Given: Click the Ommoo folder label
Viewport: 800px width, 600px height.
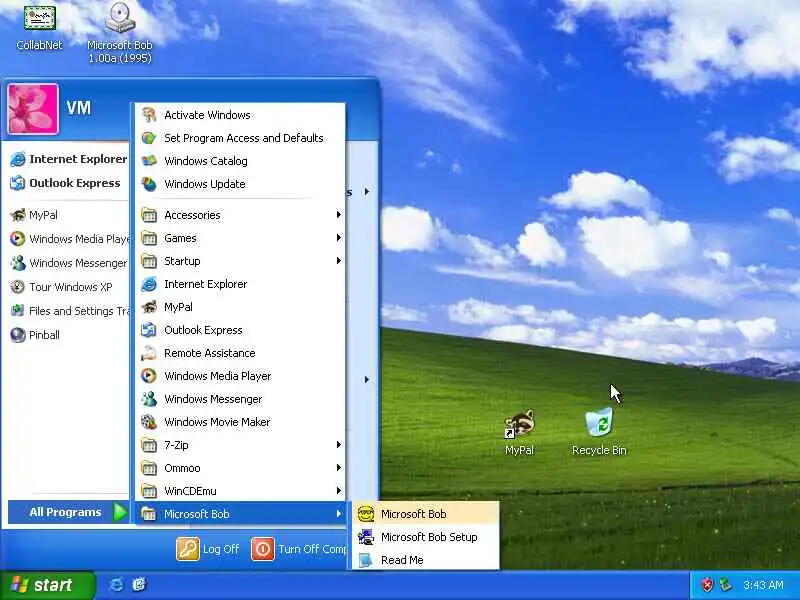Looking at the screenshot, I should (182, 468).
